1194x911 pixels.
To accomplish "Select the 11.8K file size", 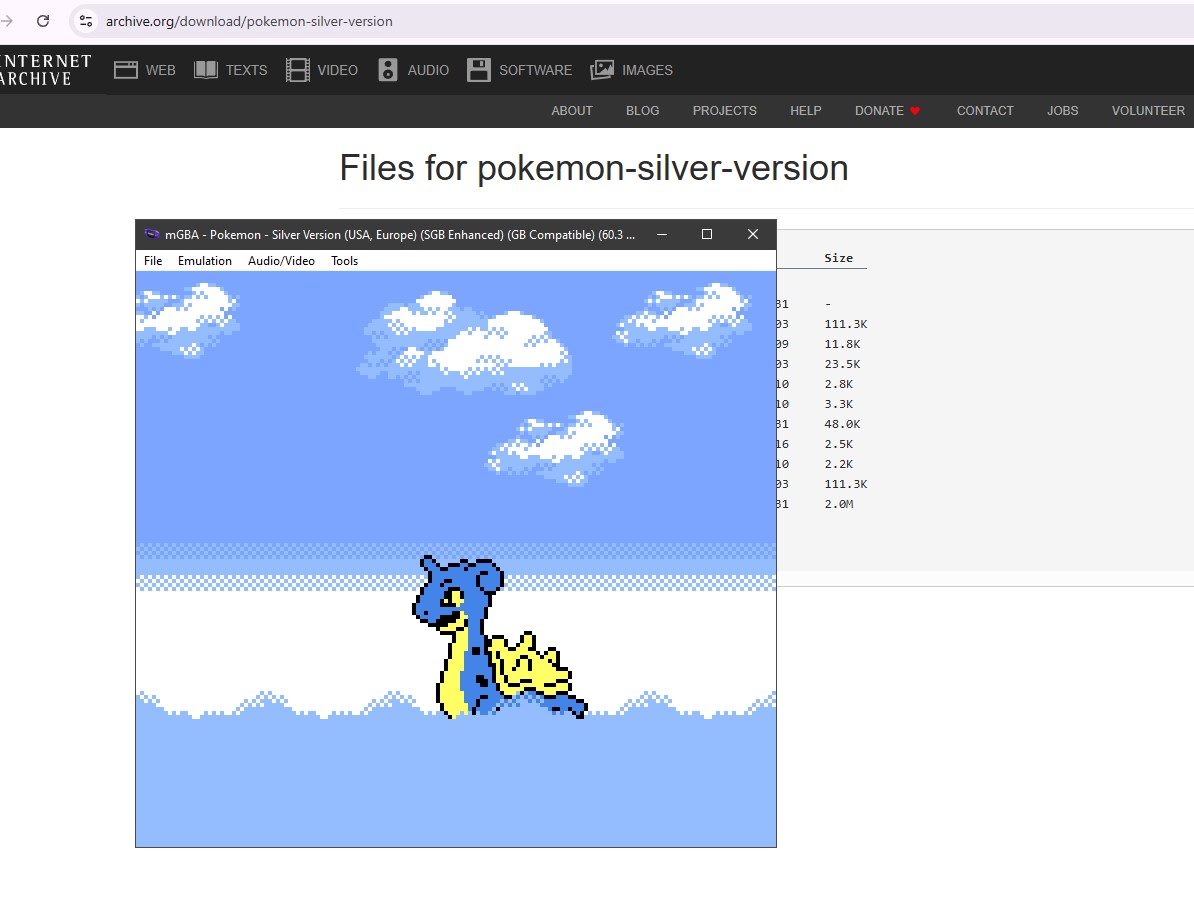I will [x=842, y=344].
